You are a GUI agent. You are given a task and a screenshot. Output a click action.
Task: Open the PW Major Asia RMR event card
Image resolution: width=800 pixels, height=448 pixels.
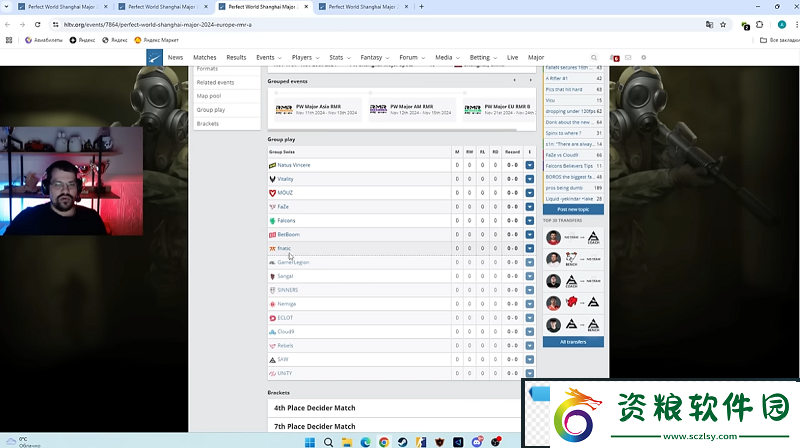click(x=316, y=109)
